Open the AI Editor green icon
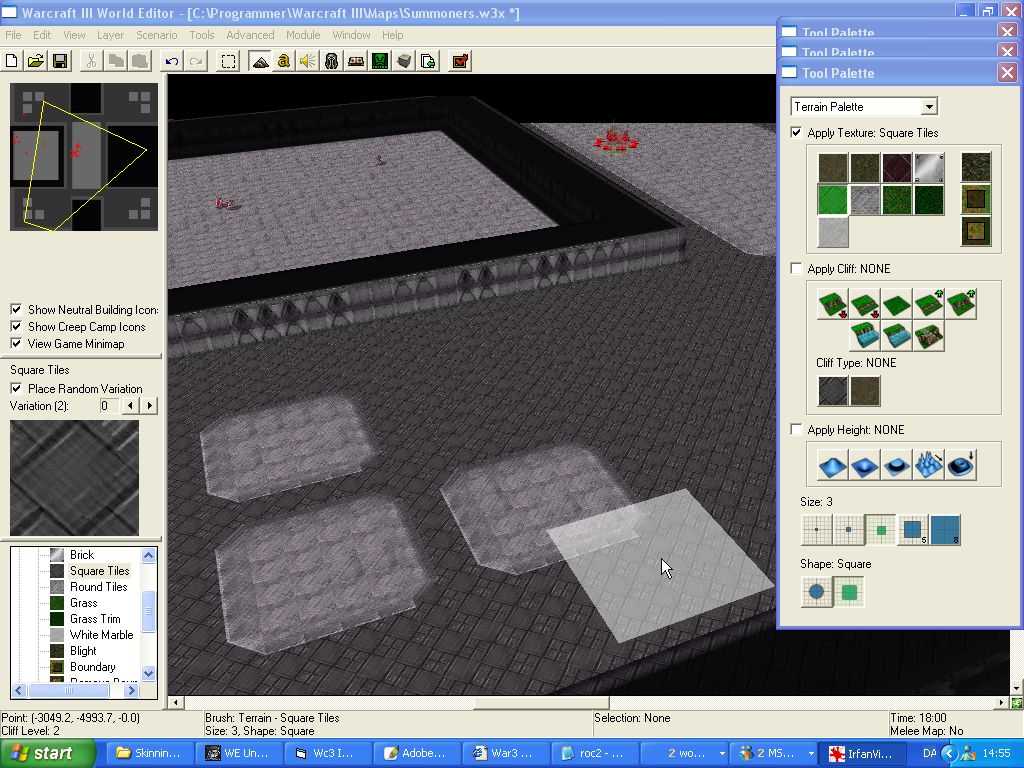Image resolution: width=1024 pixels, height=768 pixels. [x=380, y=61]
